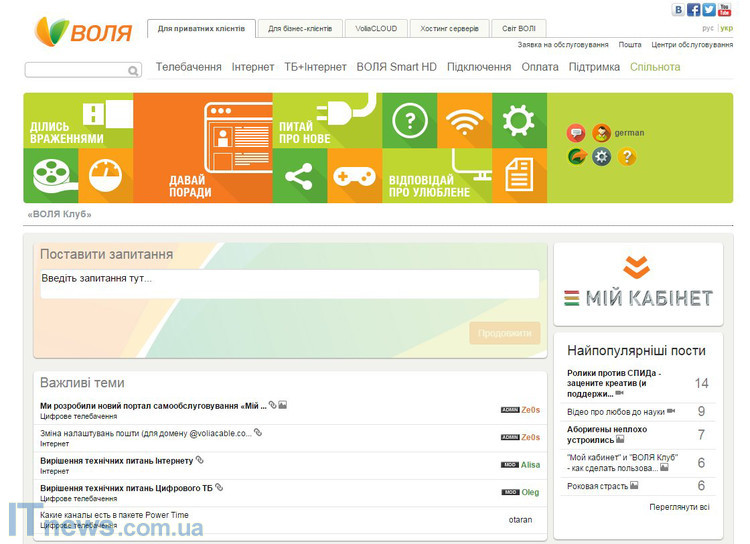Open the Телебачення menu item
The height and width of the screenshot is (544, 750).
coord(189,67)
